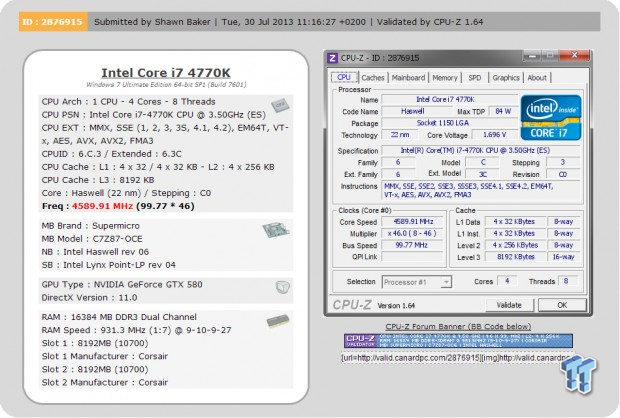Click the CPU Cache L3 : 8192 KB line
This screenshot has height=418, width=620.
pyautogui.click(x=98, y=180)
